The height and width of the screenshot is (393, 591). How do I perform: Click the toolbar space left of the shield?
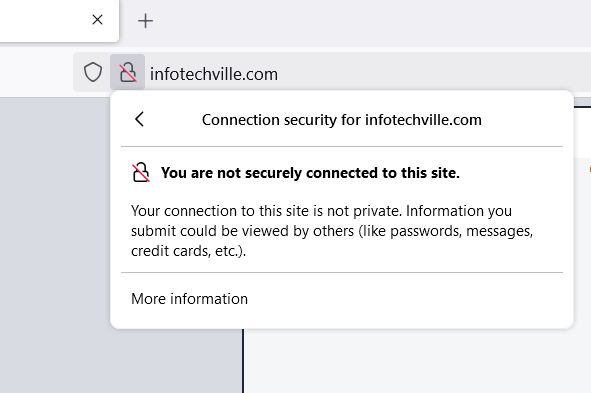coord(36,72)
